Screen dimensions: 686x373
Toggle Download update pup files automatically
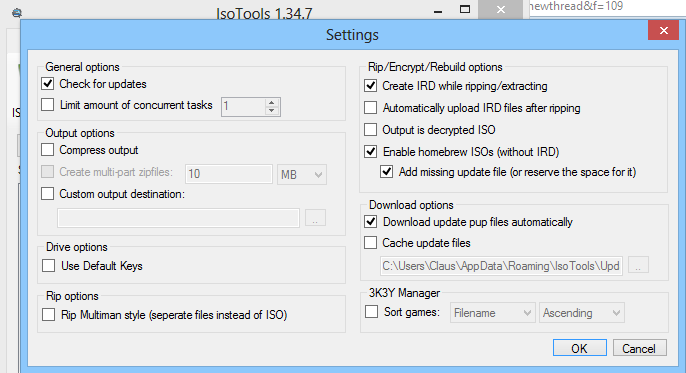point(371,221)
